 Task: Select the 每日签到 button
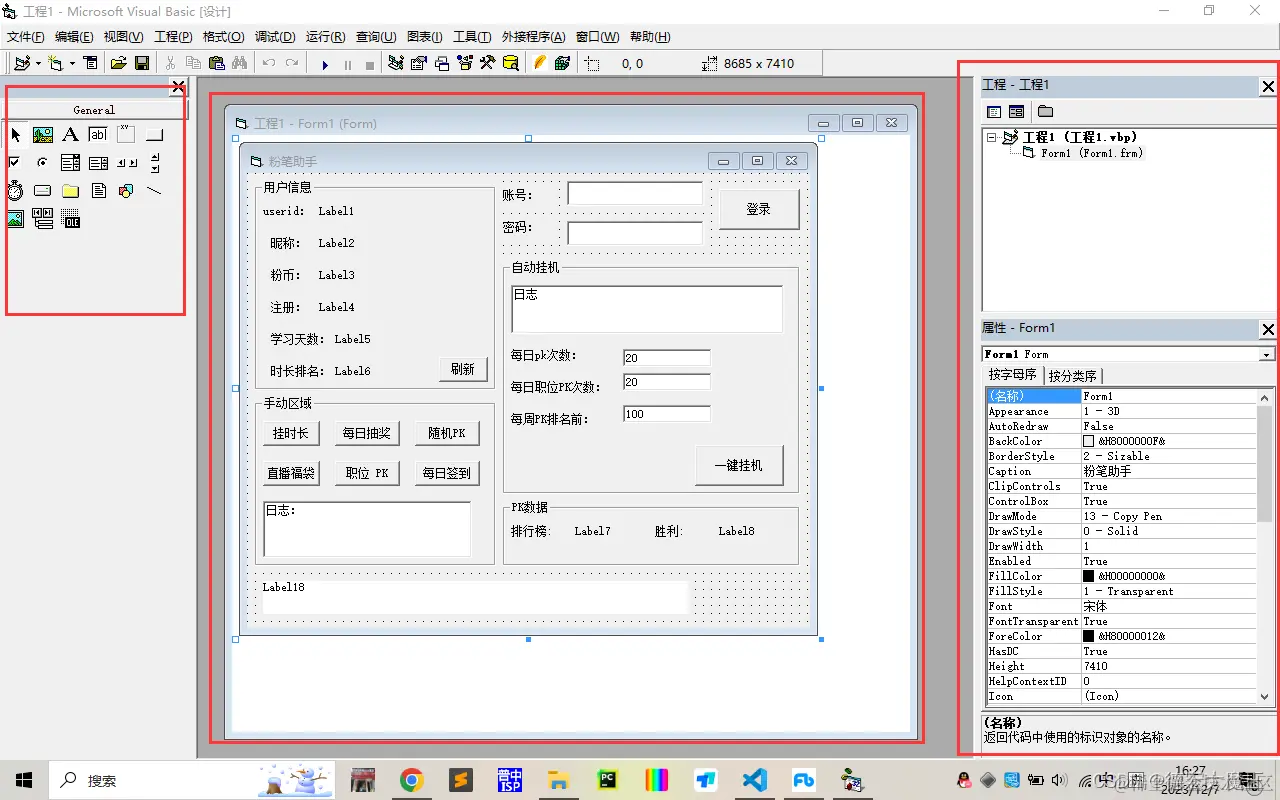tap(446, 473)
